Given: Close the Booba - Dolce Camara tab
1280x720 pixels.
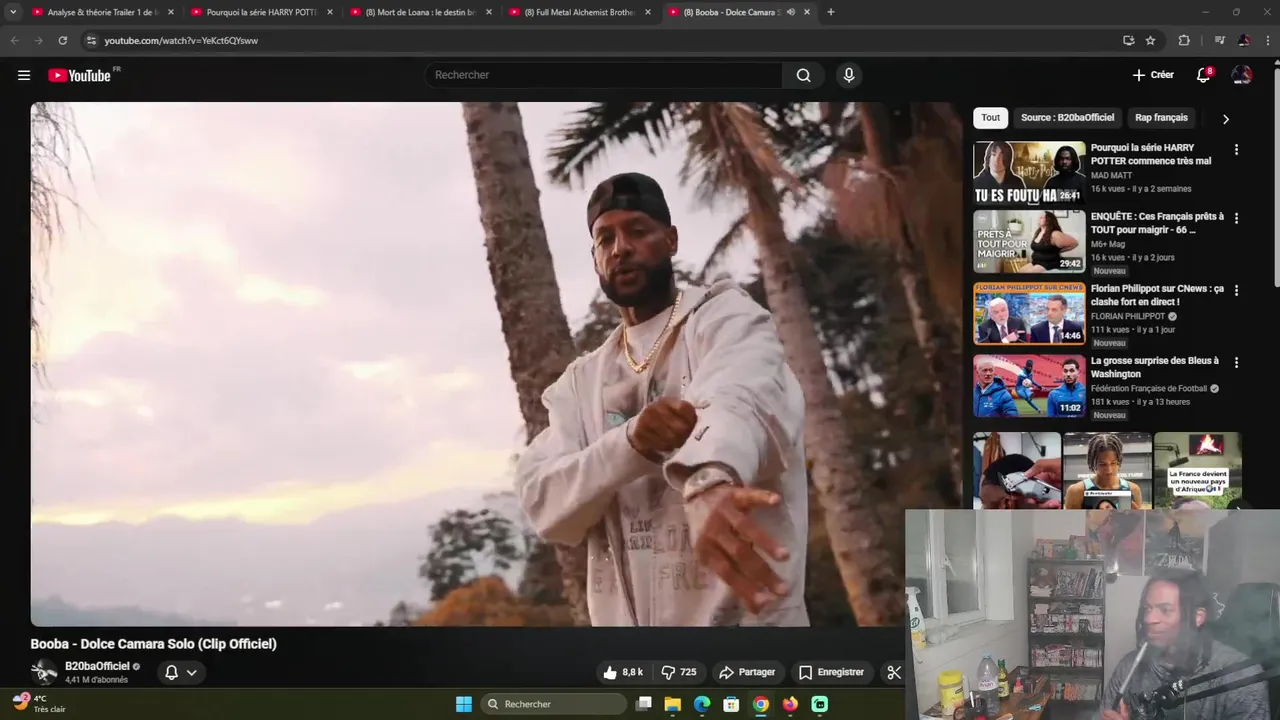Looking at the screenshot, I should 807,12.
